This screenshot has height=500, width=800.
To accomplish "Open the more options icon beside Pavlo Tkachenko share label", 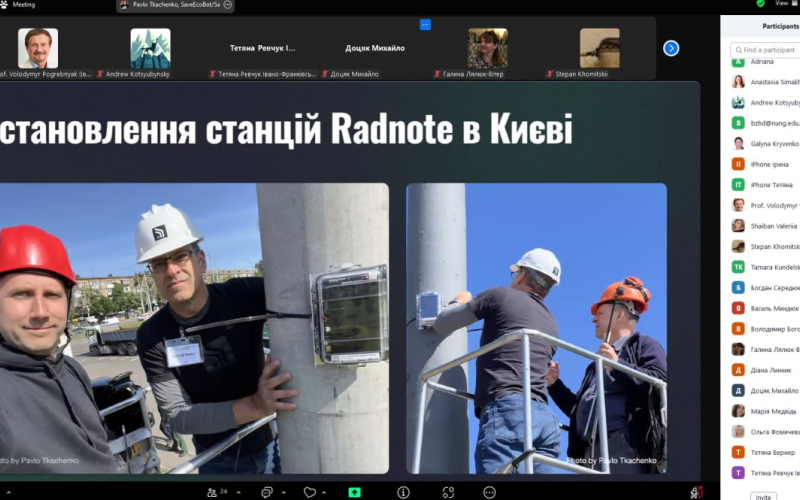I will click(x=228, y=5).
